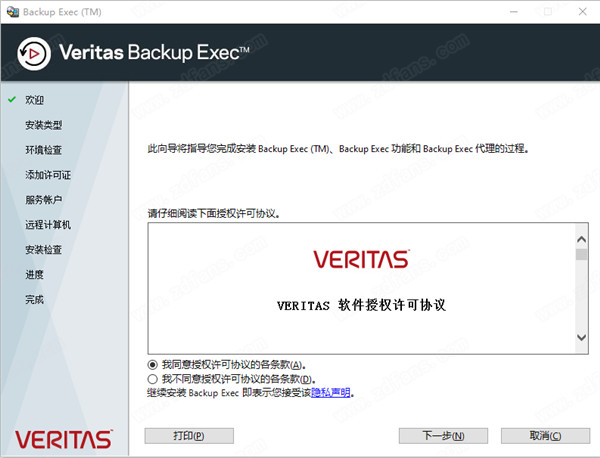Click the Backup Exec title bar icon
This screenshot has height=458, width=600.
coord(13,12)
